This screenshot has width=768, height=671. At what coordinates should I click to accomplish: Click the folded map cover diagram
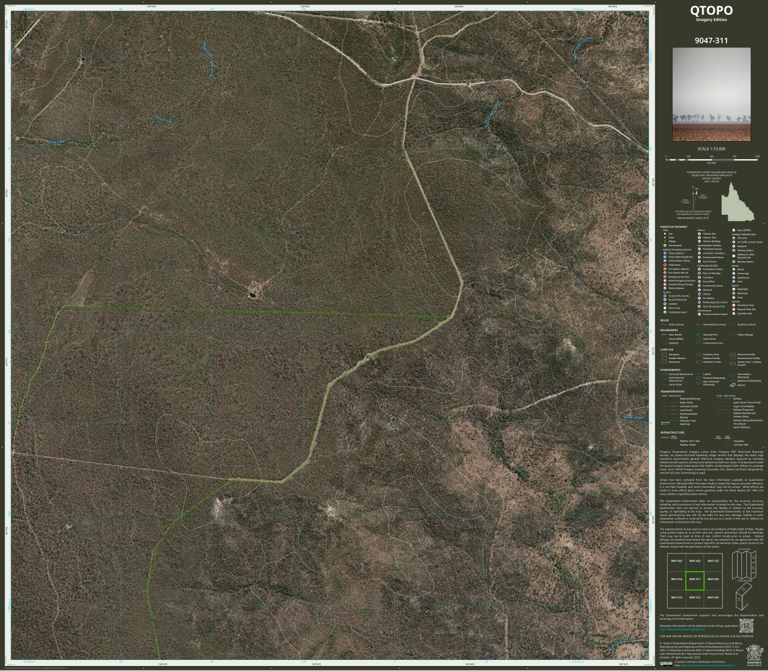744,597
